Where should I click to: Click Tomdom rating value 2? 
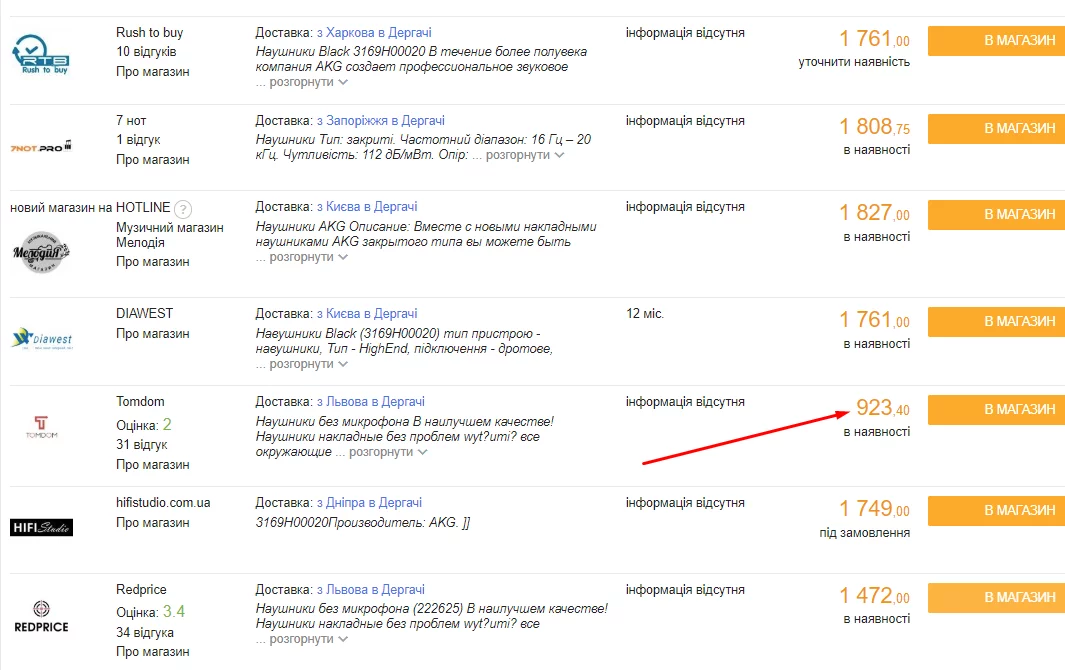tap(167, 425)
